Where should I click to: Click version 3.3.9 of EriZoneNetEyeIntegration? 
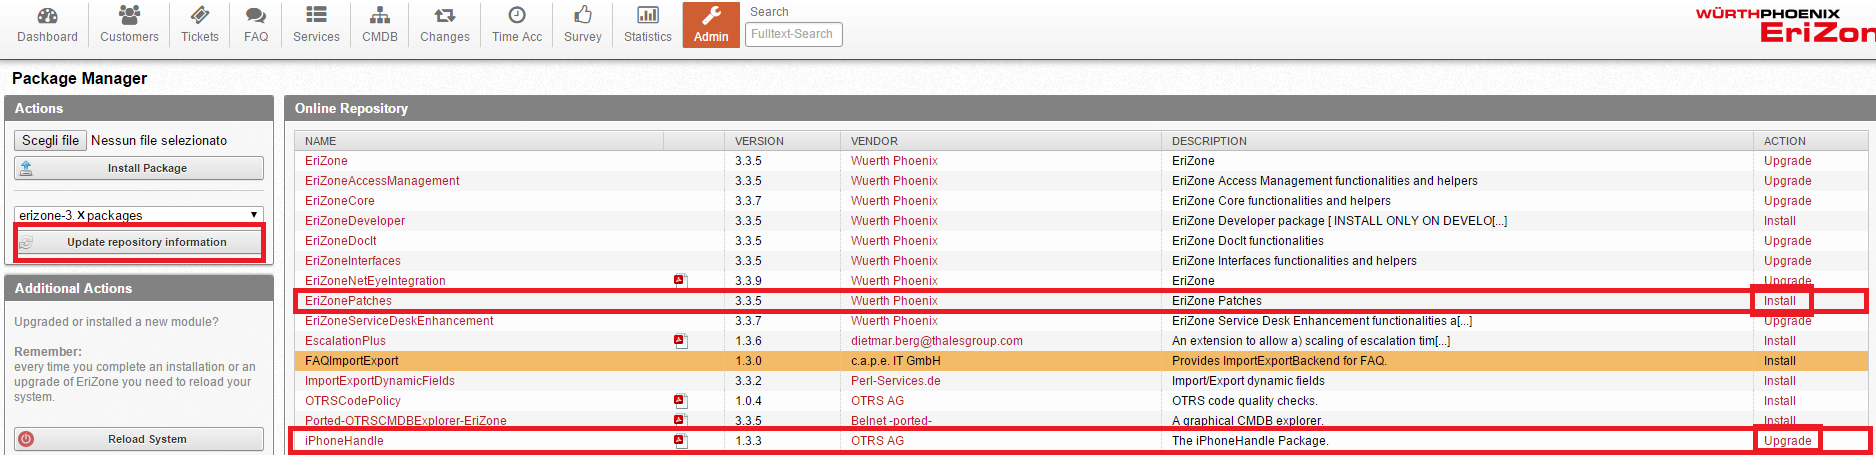tap(748, 281)
